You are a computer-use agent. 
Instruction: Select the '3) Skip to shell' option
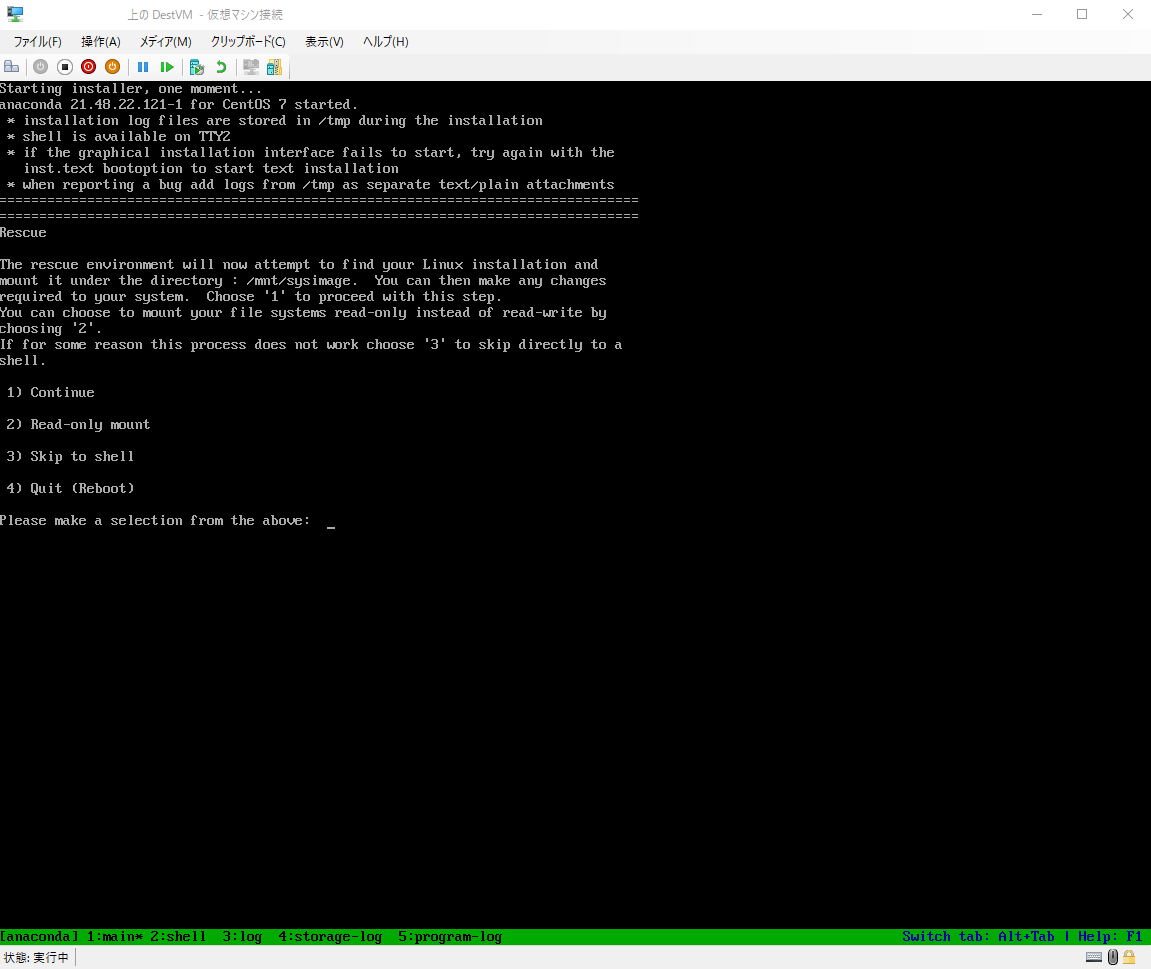click(x=68, y=456)
